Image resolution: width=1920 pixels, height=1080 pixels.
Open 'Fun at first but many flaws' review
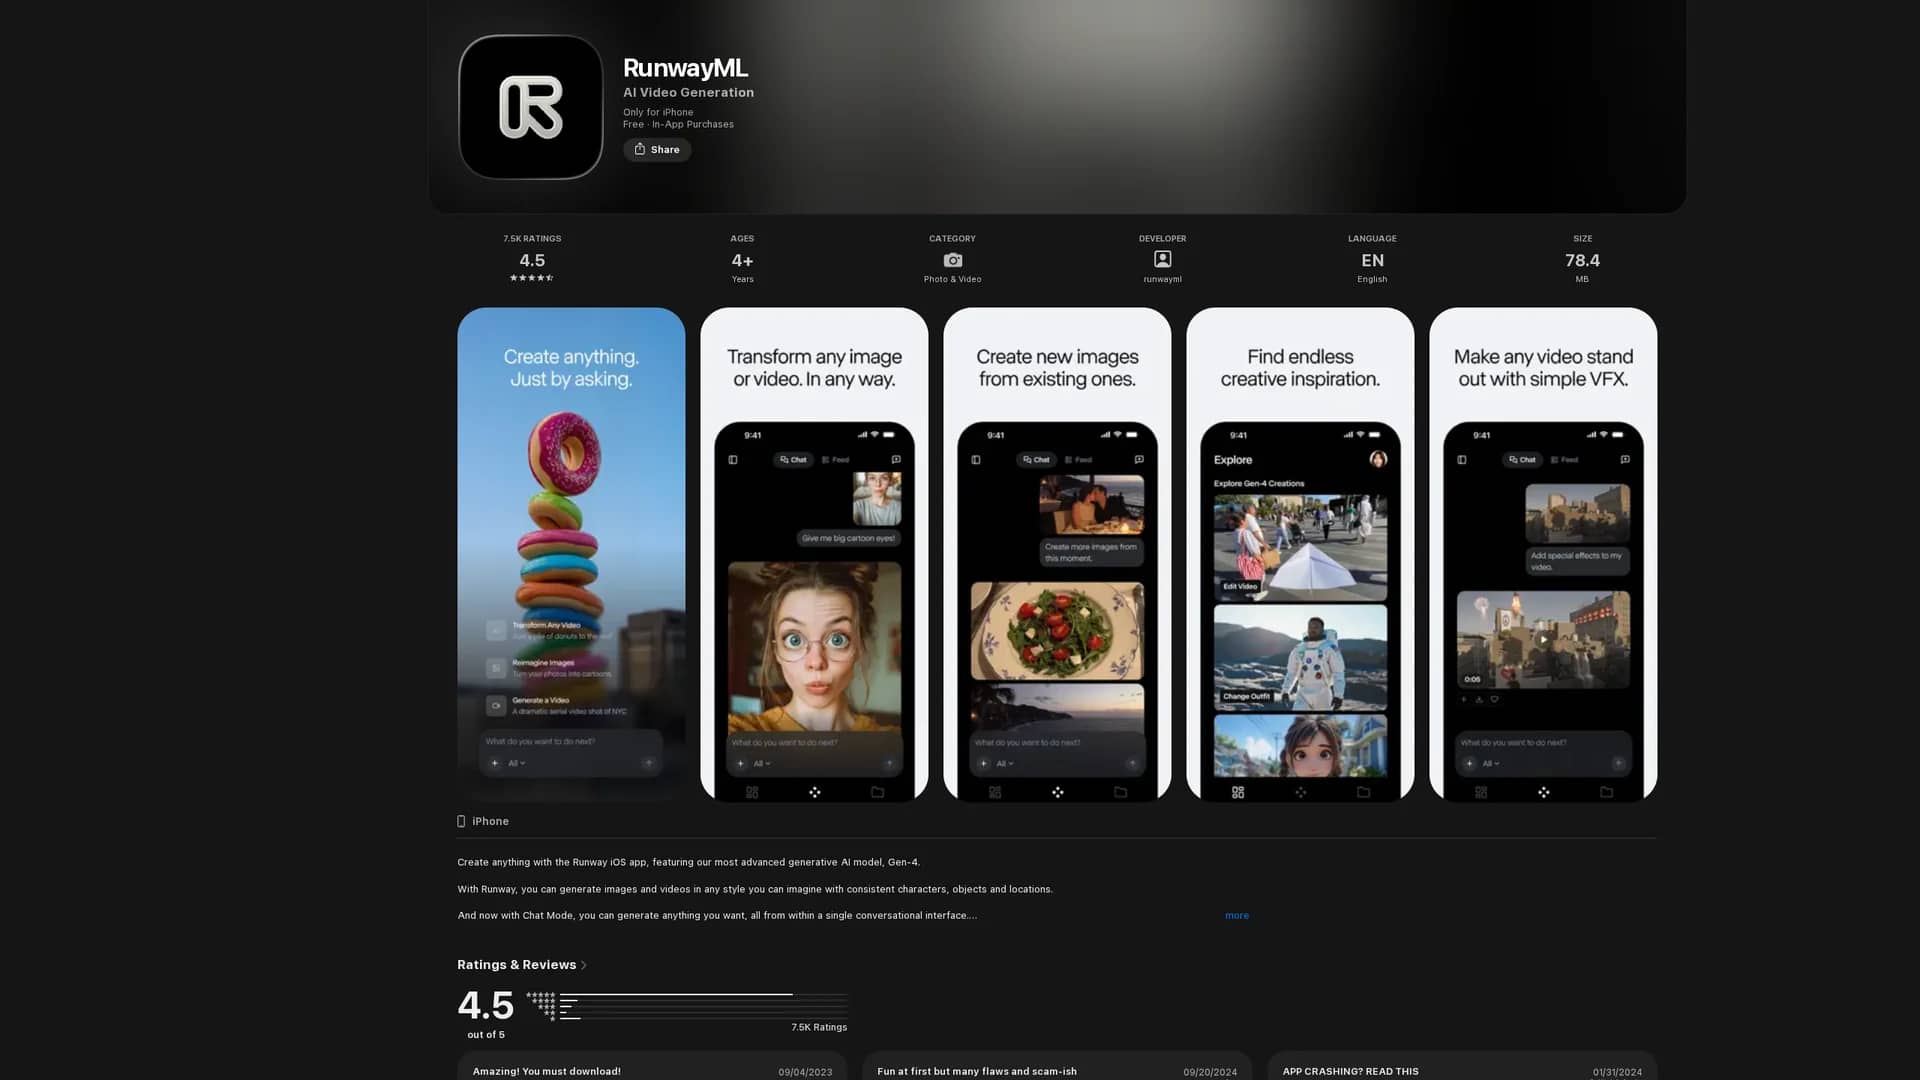[1057, 1066]
